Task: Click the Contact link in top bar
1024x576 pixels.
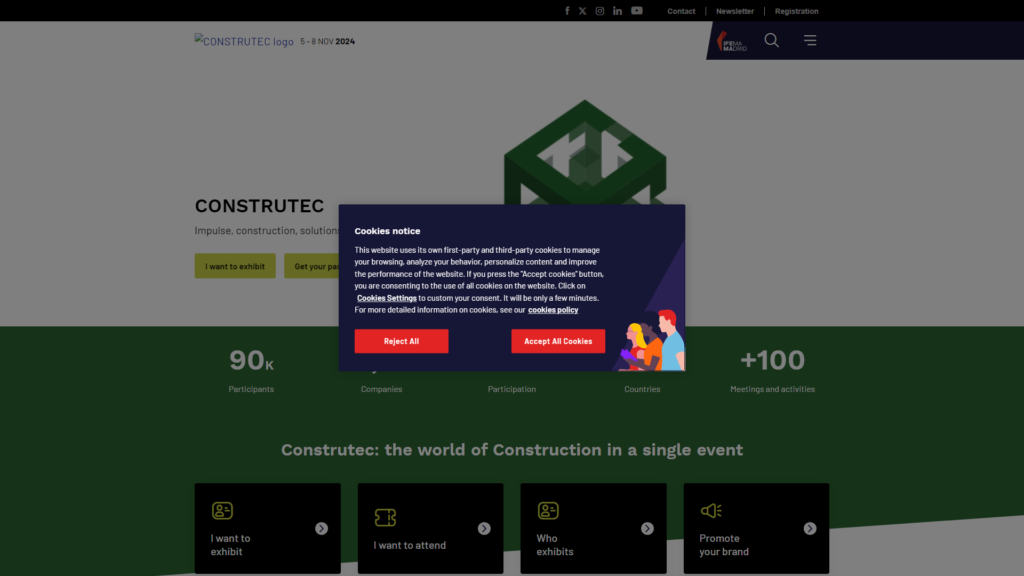Action: 681,11
